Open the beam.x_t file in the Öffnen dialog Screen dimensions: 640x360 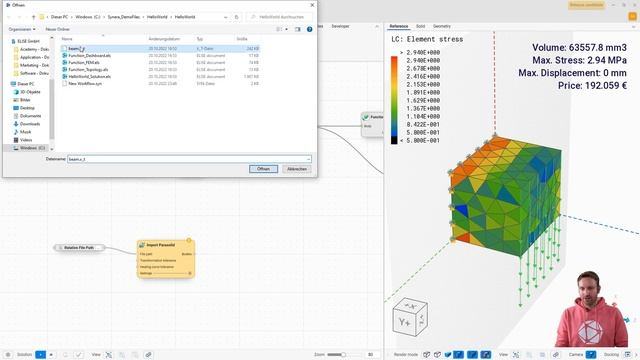point(160,49)
